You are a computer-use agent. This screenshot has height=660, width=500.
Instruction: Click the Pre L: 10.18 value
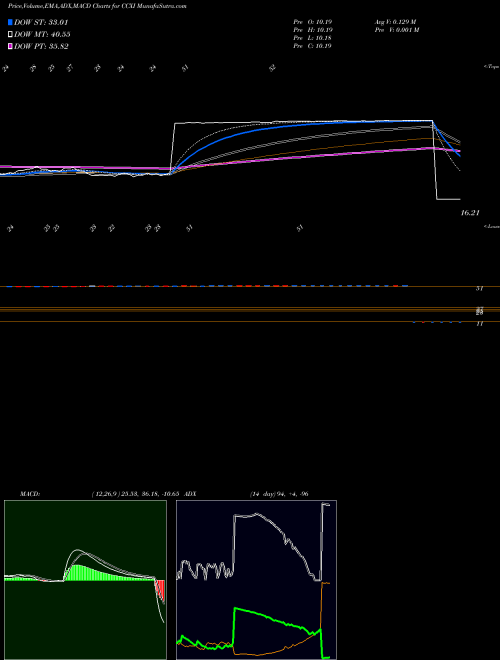[313, 38]
